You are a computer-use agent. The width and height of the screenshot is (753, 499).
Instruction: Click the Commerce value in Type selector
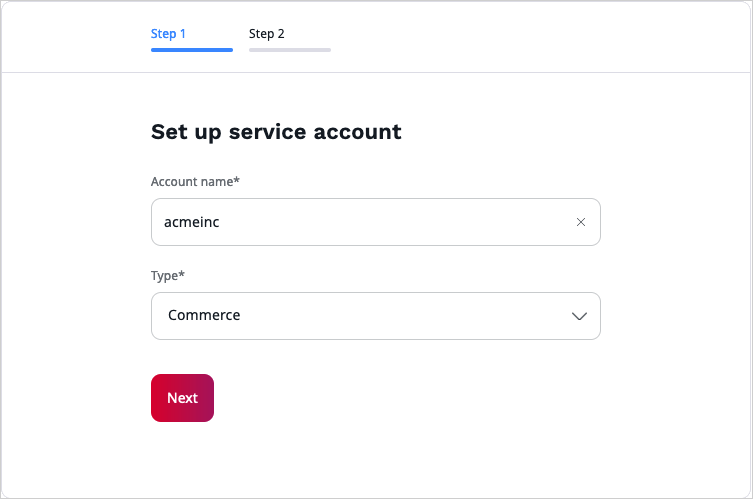(204, 315)
